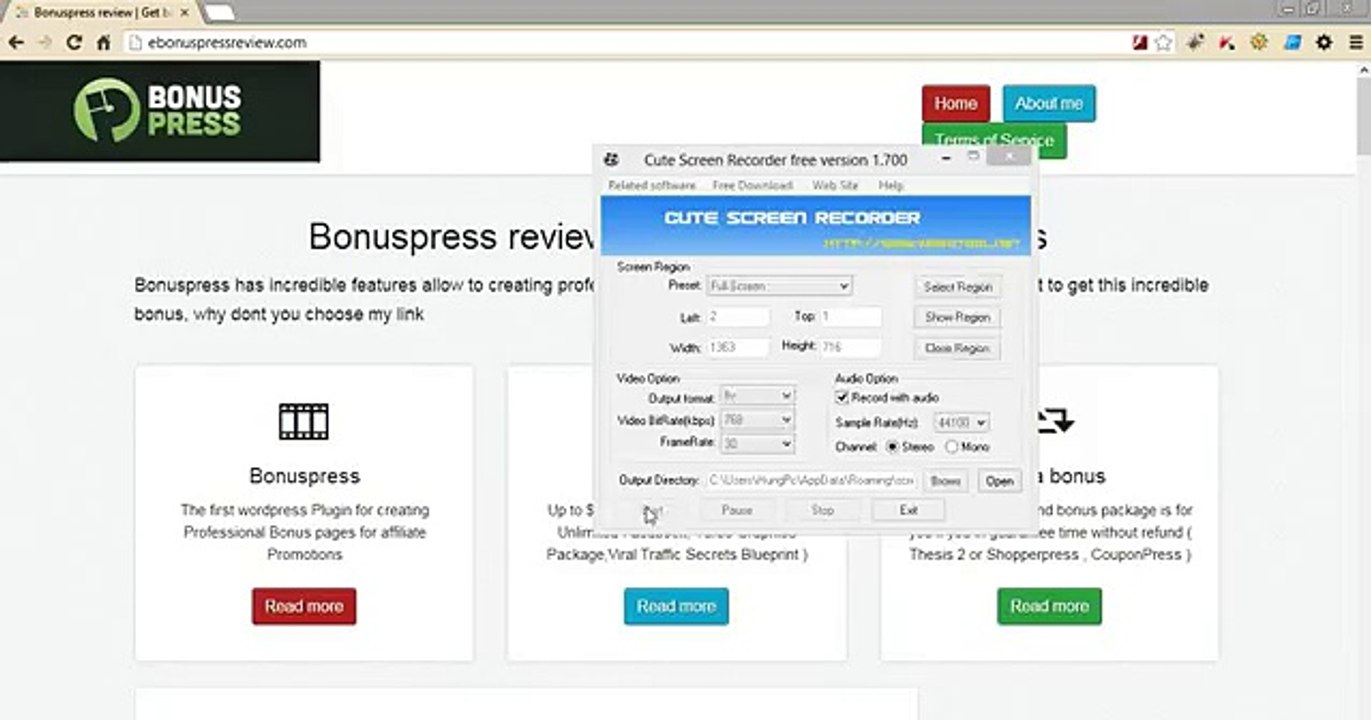Click the Close Region button
The height and width of the screenshot is (720, 1371).
(957, 348)
